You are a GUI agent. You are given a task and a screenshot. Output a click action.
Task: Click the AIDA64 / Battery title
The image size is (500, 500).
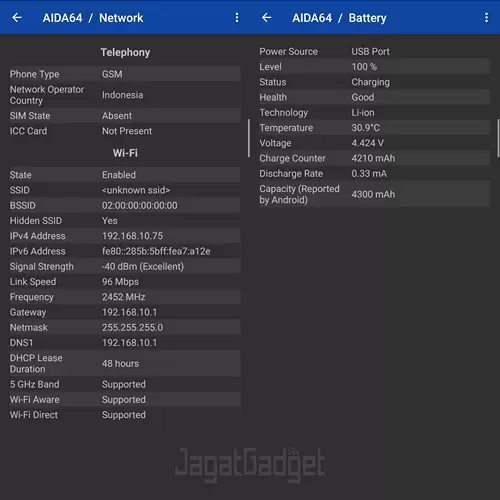point(339,18)
